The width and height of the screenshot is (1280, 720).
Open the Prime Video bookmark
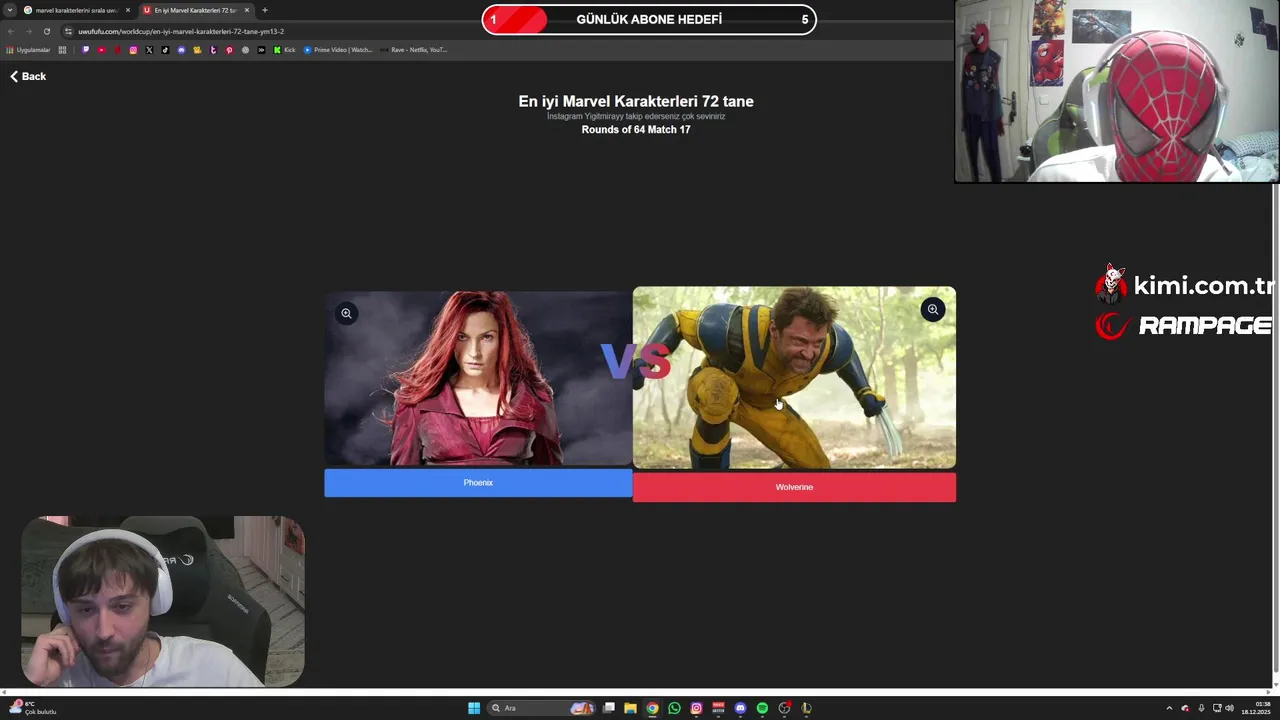click(x=338, y=50)
